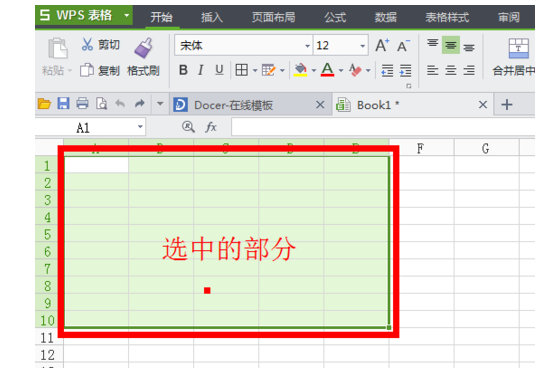The width and height of the screenshot is (538, 368).
Task: Click the Paste clipboard icon
Action: pyautogui.click(x=58, y=48)
